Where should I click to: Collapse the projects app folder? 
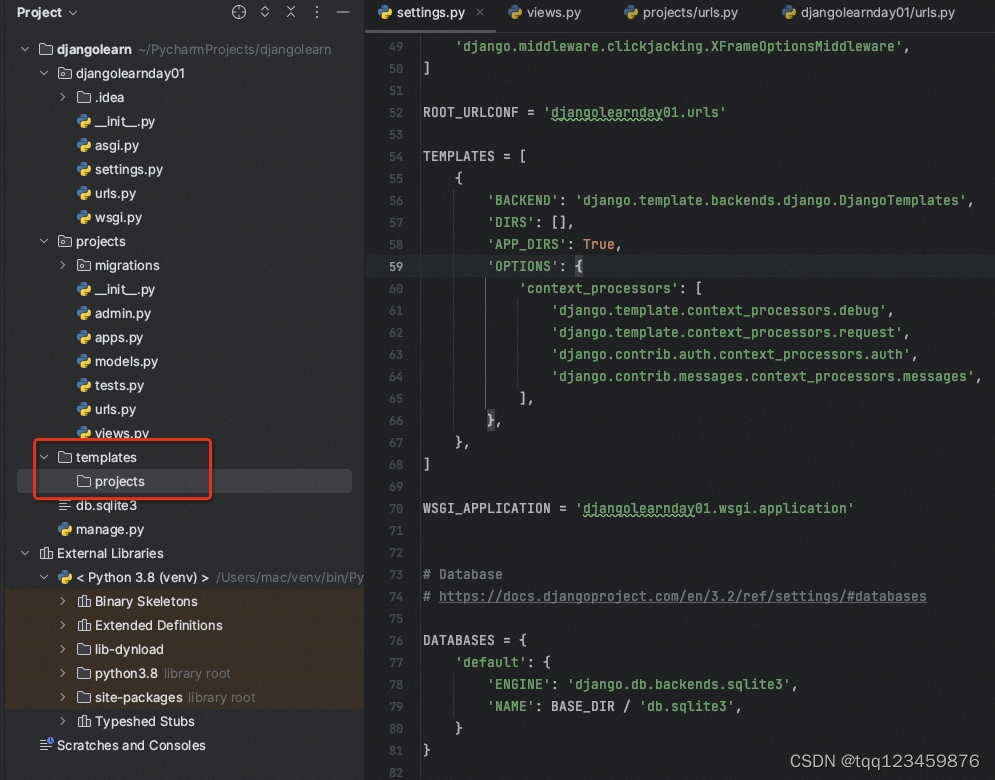44,241
